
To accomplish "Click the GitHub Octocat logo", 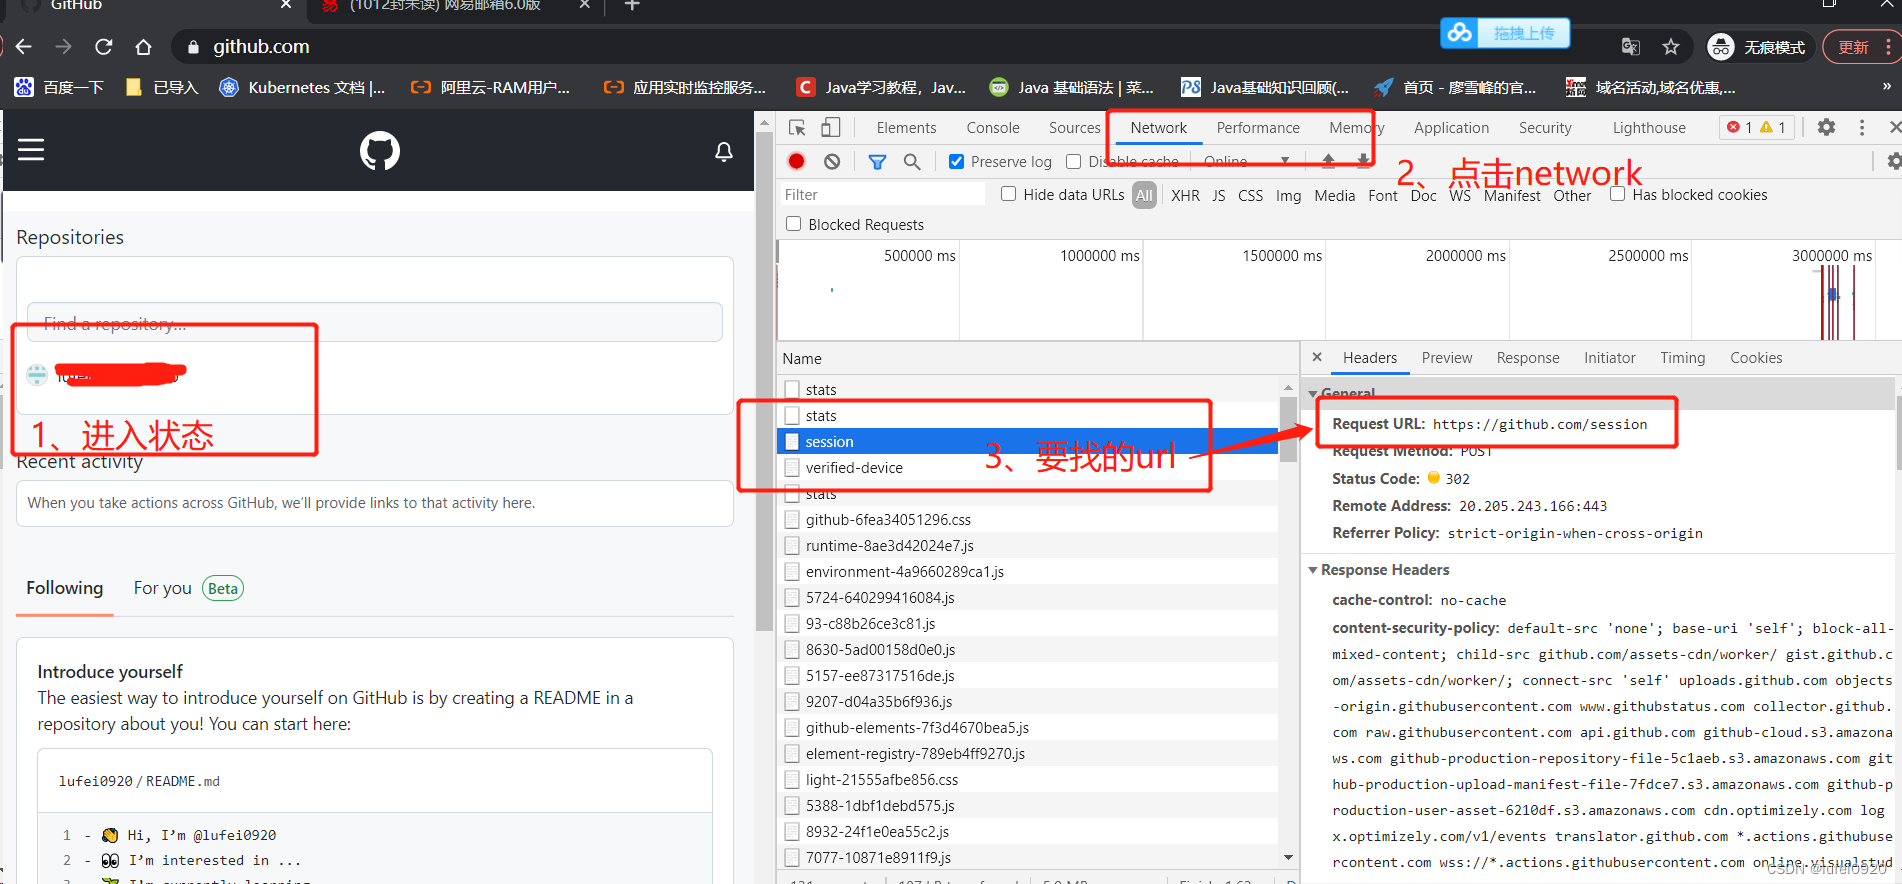I will click(x=380, y=151).
